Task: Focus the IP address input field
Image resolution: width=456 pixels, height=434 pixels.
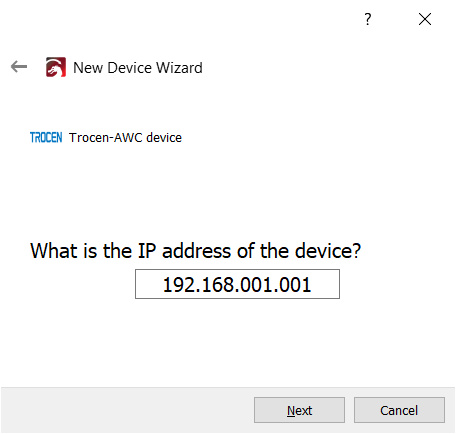Action: pyautogui.click(x=237, y=284)
